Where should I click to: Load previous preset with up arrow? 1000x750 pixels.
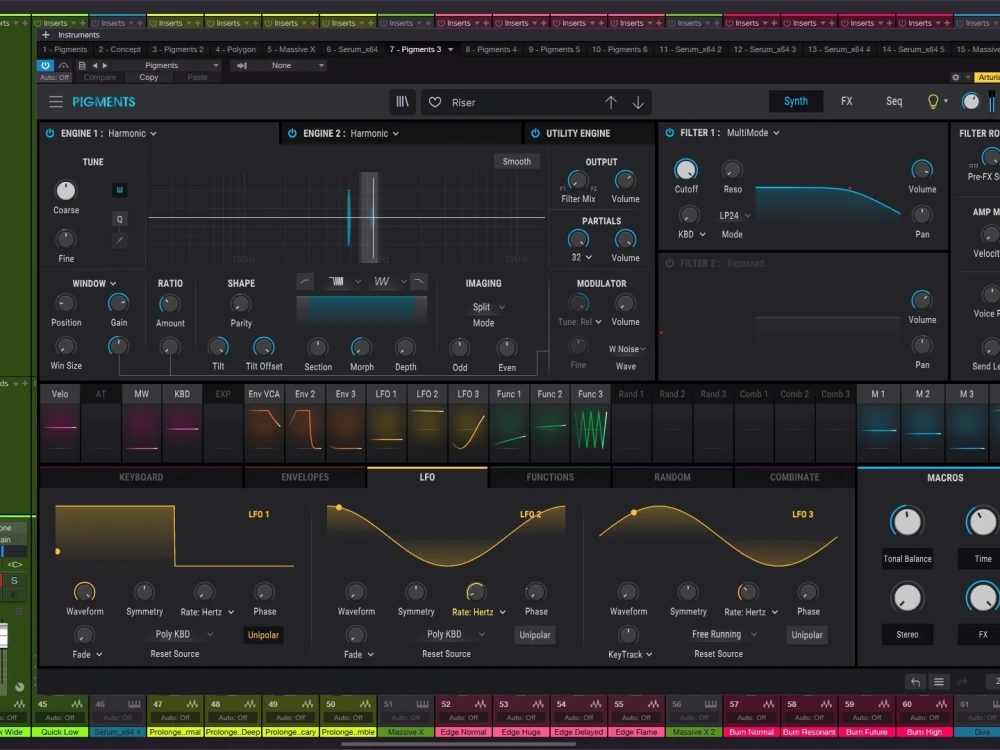click(x=610, y=102)
